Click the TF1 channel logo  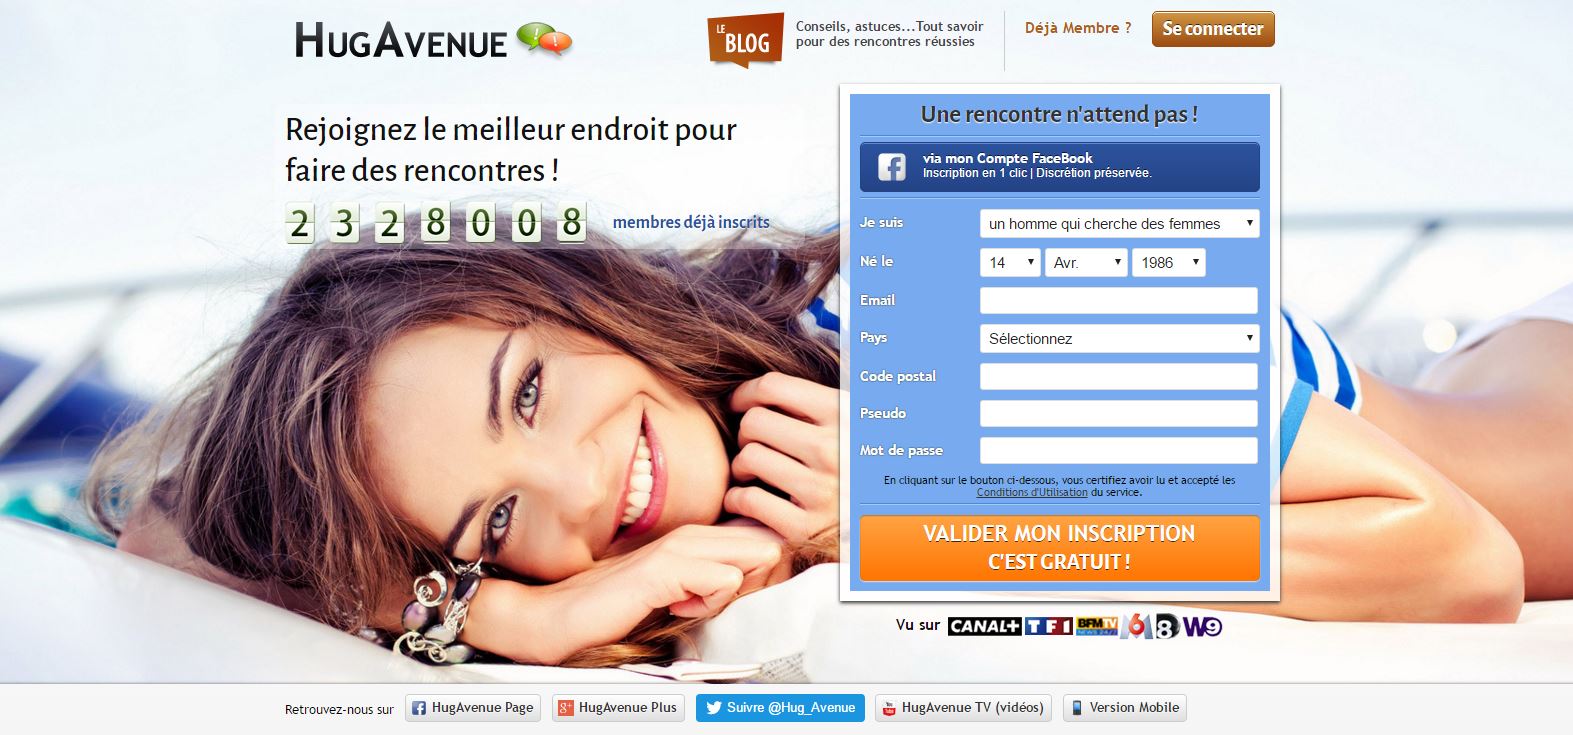[x=1048, y=626]
